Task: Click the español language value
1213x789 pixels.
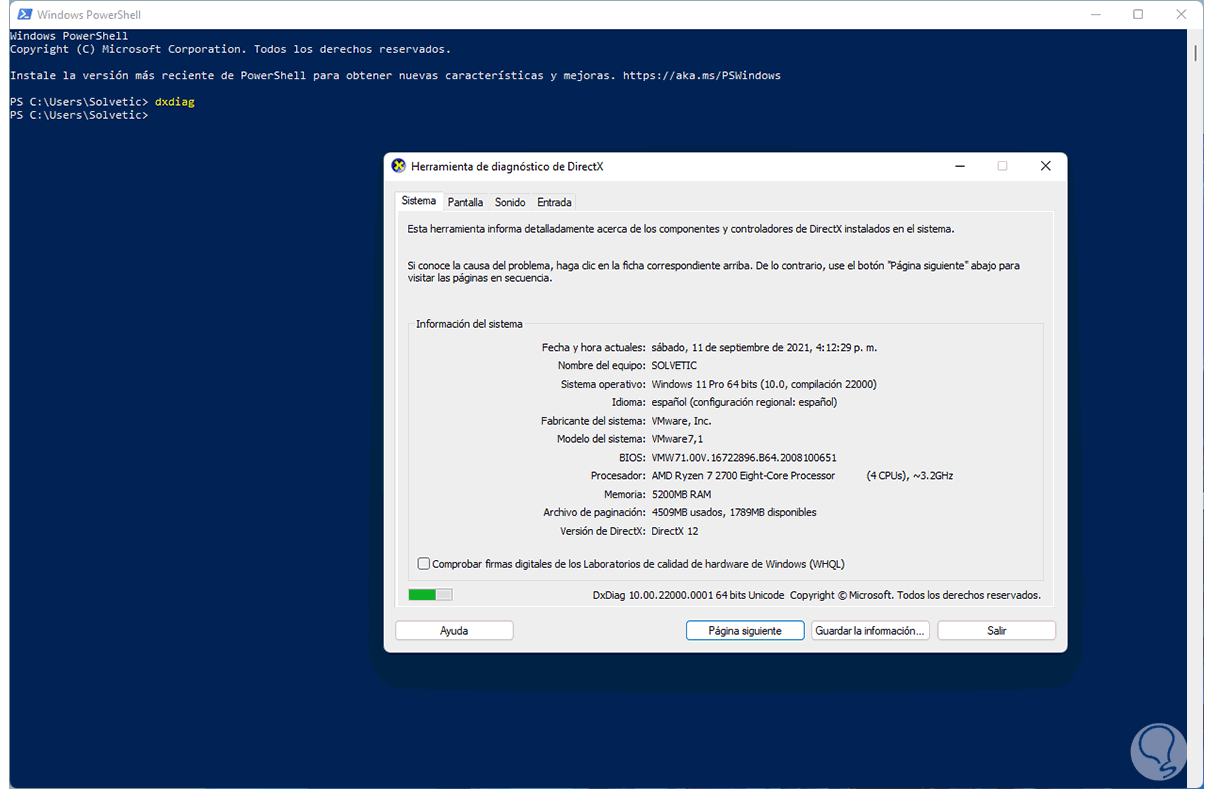Action: pos(744,402)
